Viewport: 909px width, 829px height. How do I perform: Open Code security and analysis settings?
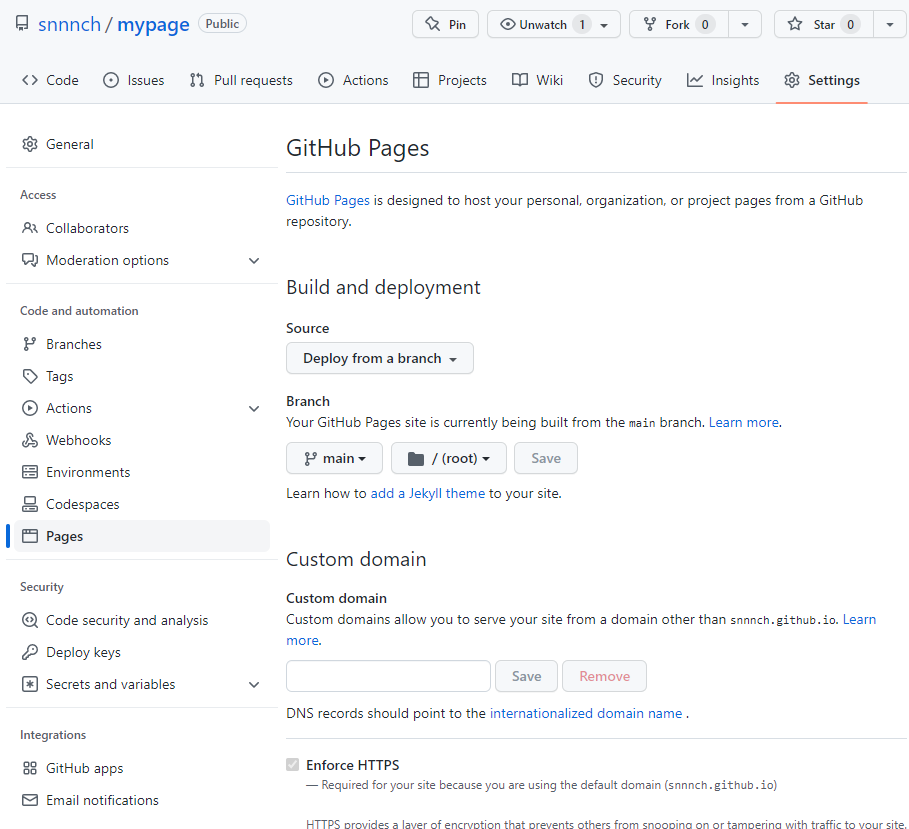click(x=127, y=620)
